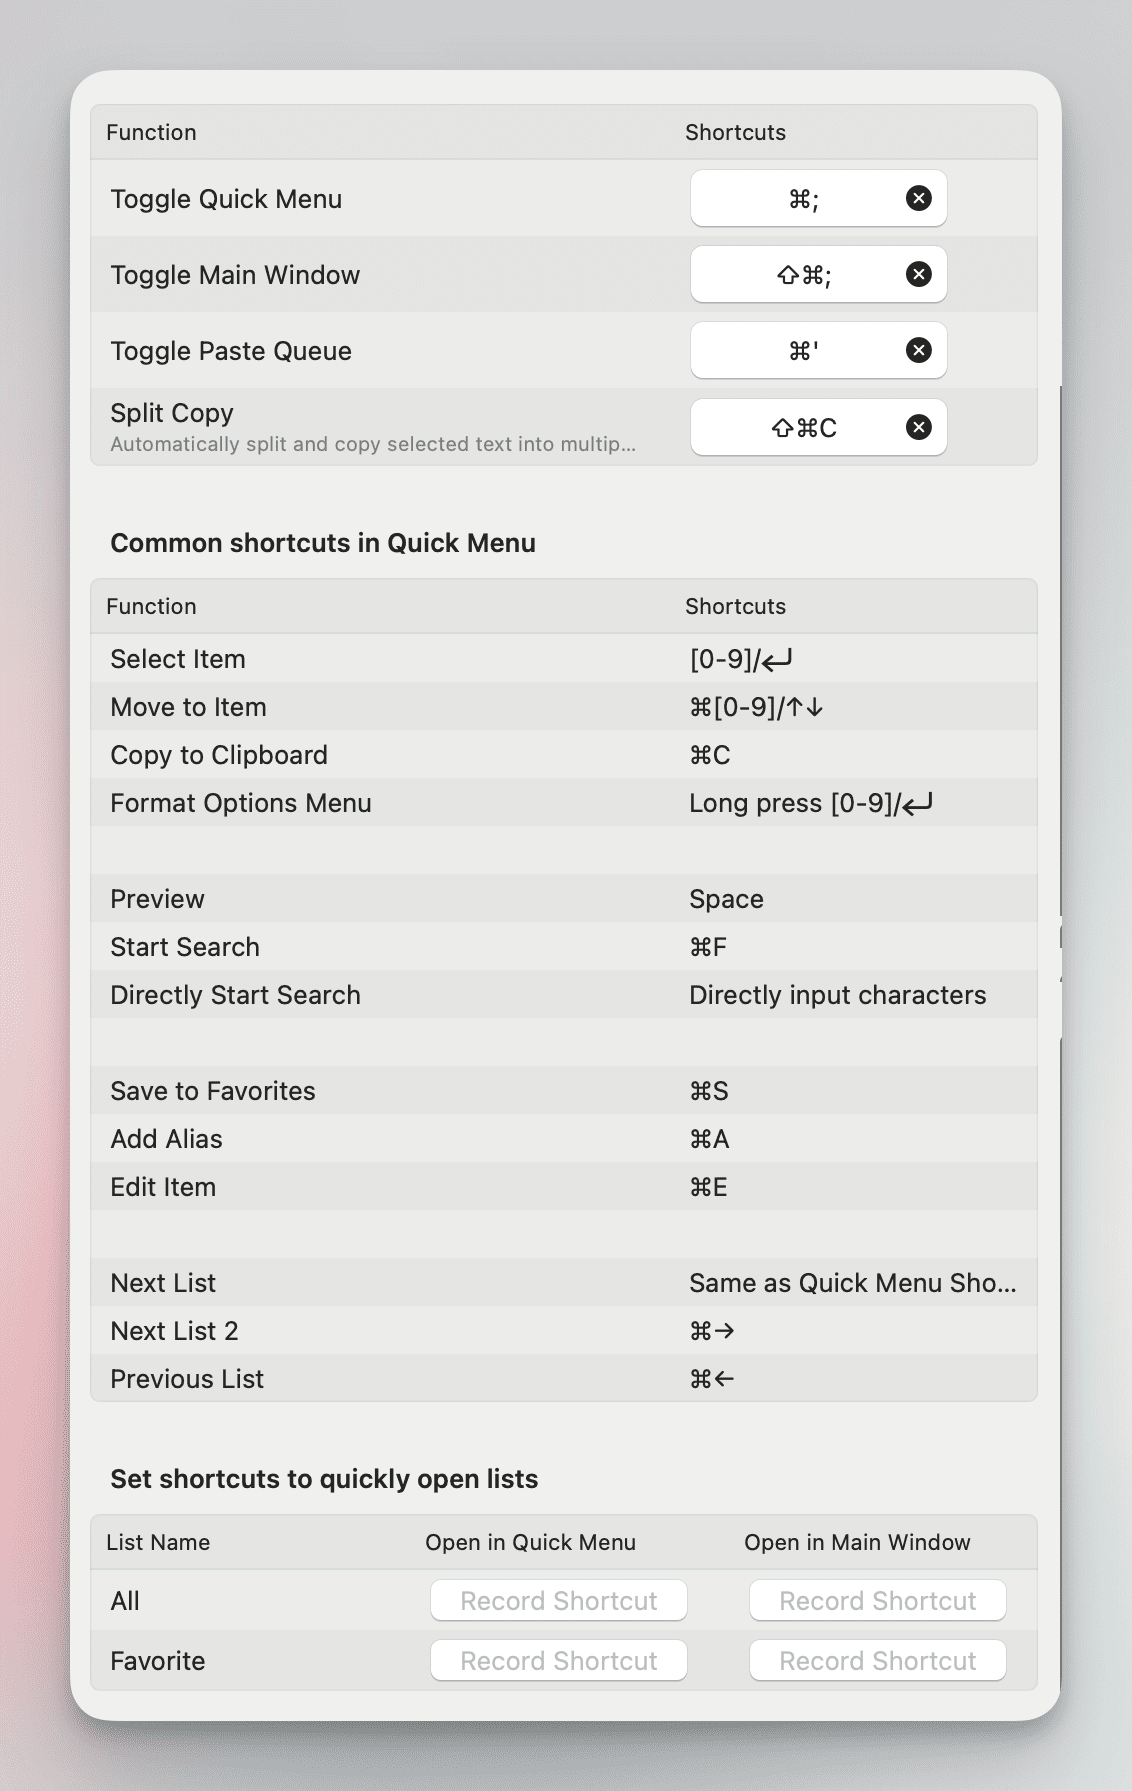Remove the Toggle Paste Queue shortcut
The height and width of the screenshot is (1791, 1132).
click(x=918, y=351)
